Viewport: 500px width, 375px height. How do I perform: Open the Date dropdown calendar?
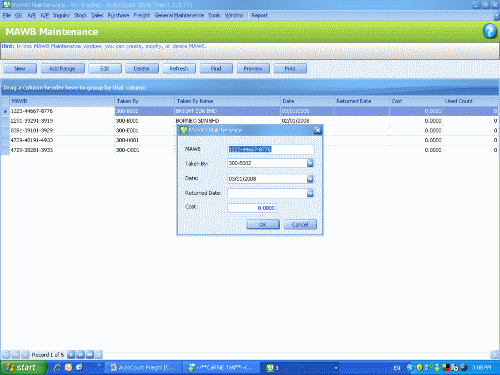point(310,179)
